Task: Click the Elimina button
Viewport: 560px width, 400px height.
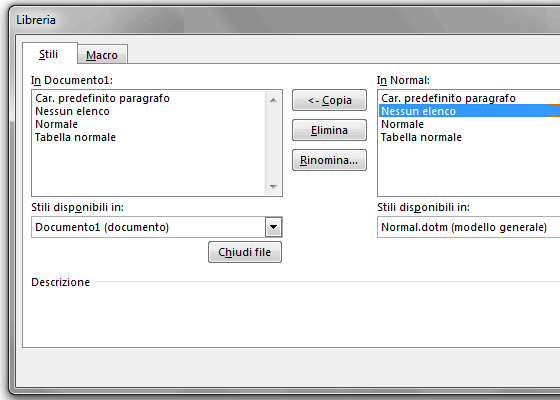Action: pyautogui.click(x=329, y=130)
